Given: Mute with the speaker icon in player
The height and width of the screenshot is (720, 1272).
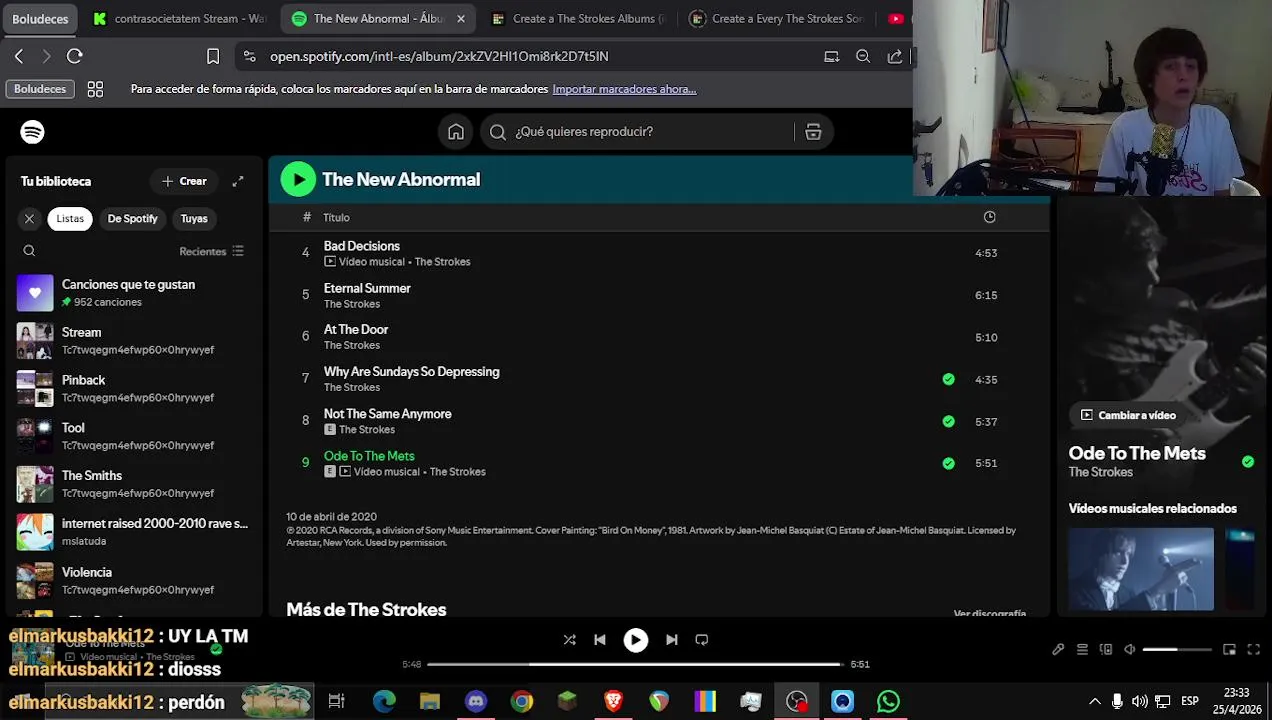Looking at the screenshot, I should click(1130, 650).
